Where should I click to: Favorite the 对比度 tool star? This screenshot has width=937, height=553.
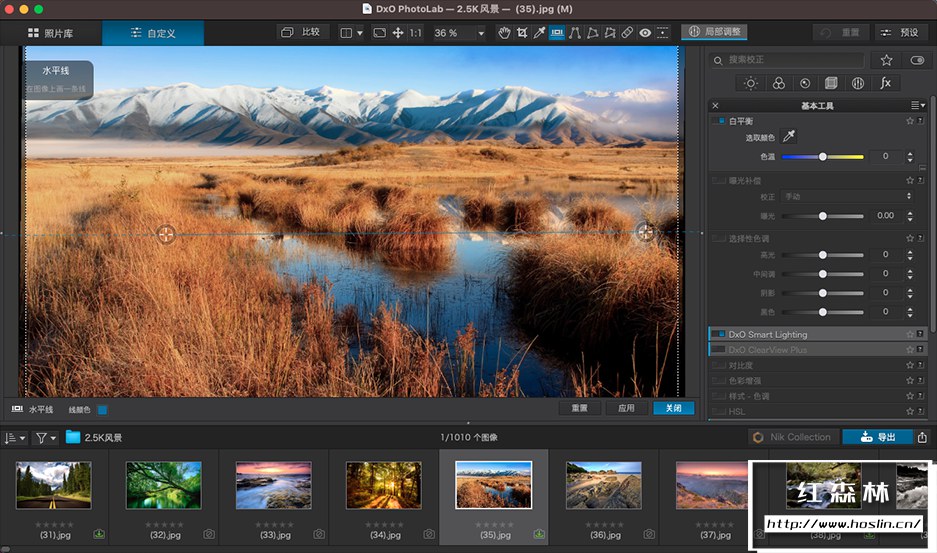click(910, 365)
